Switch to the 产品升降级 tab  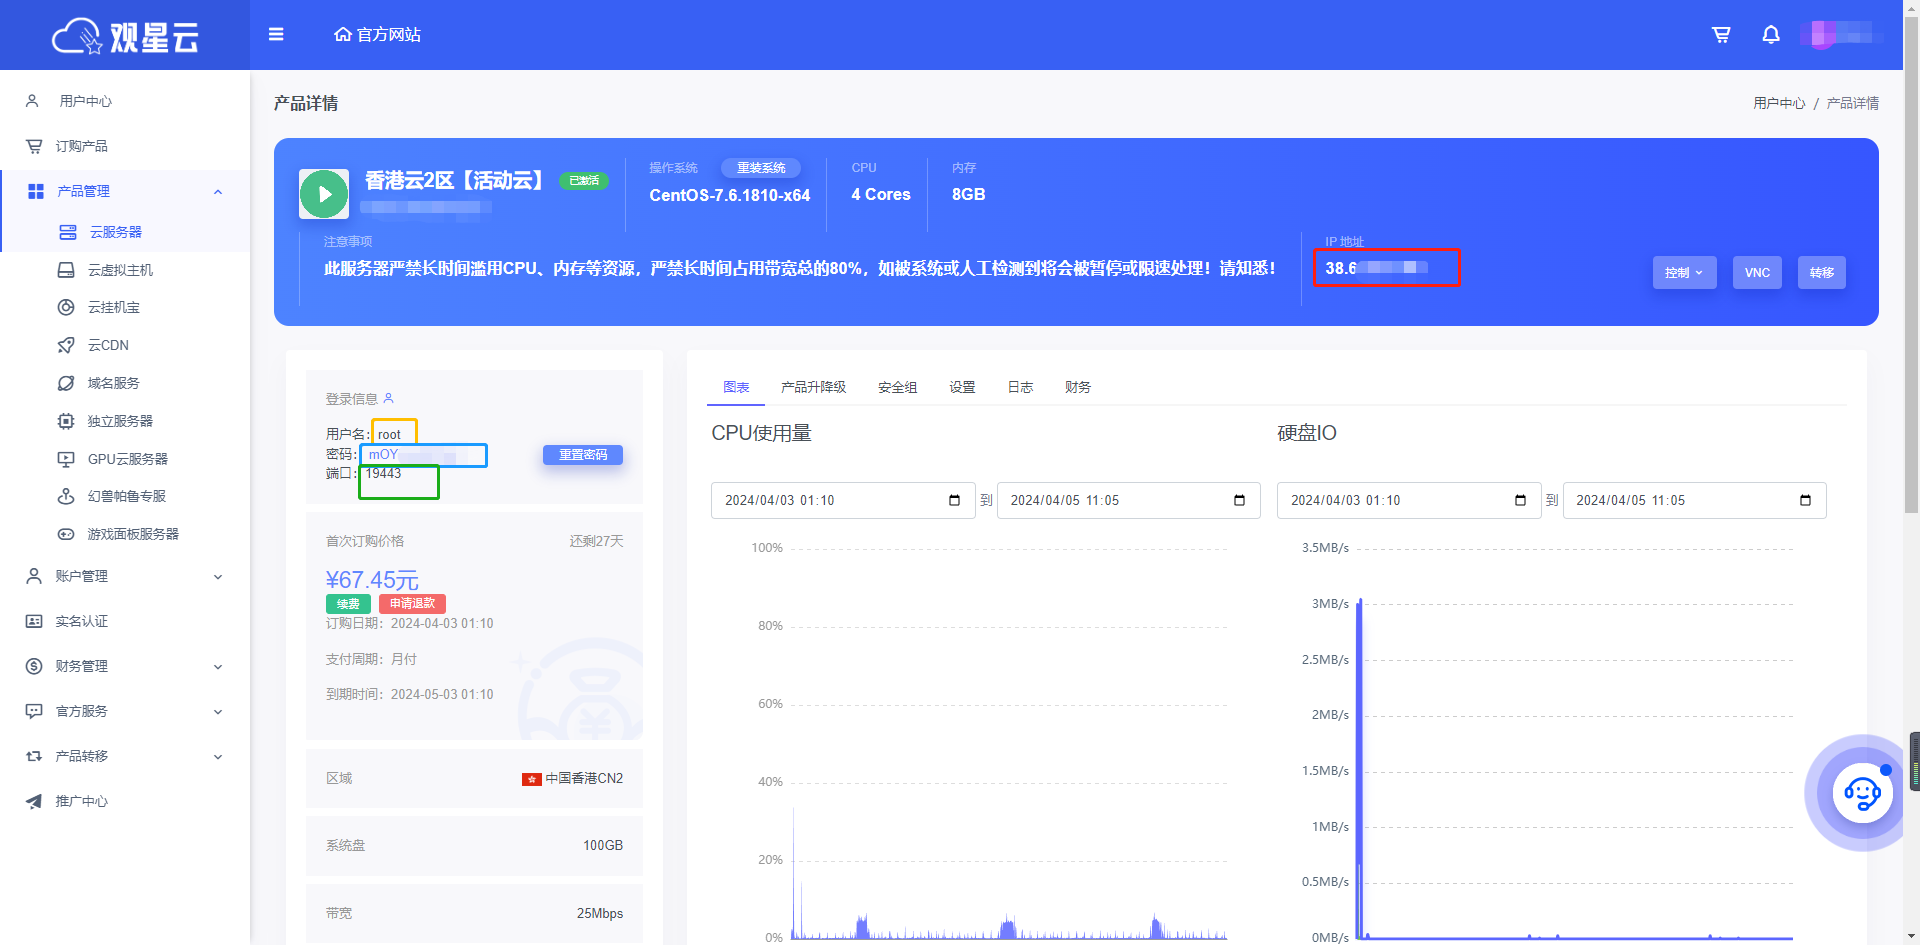[813, 387]
